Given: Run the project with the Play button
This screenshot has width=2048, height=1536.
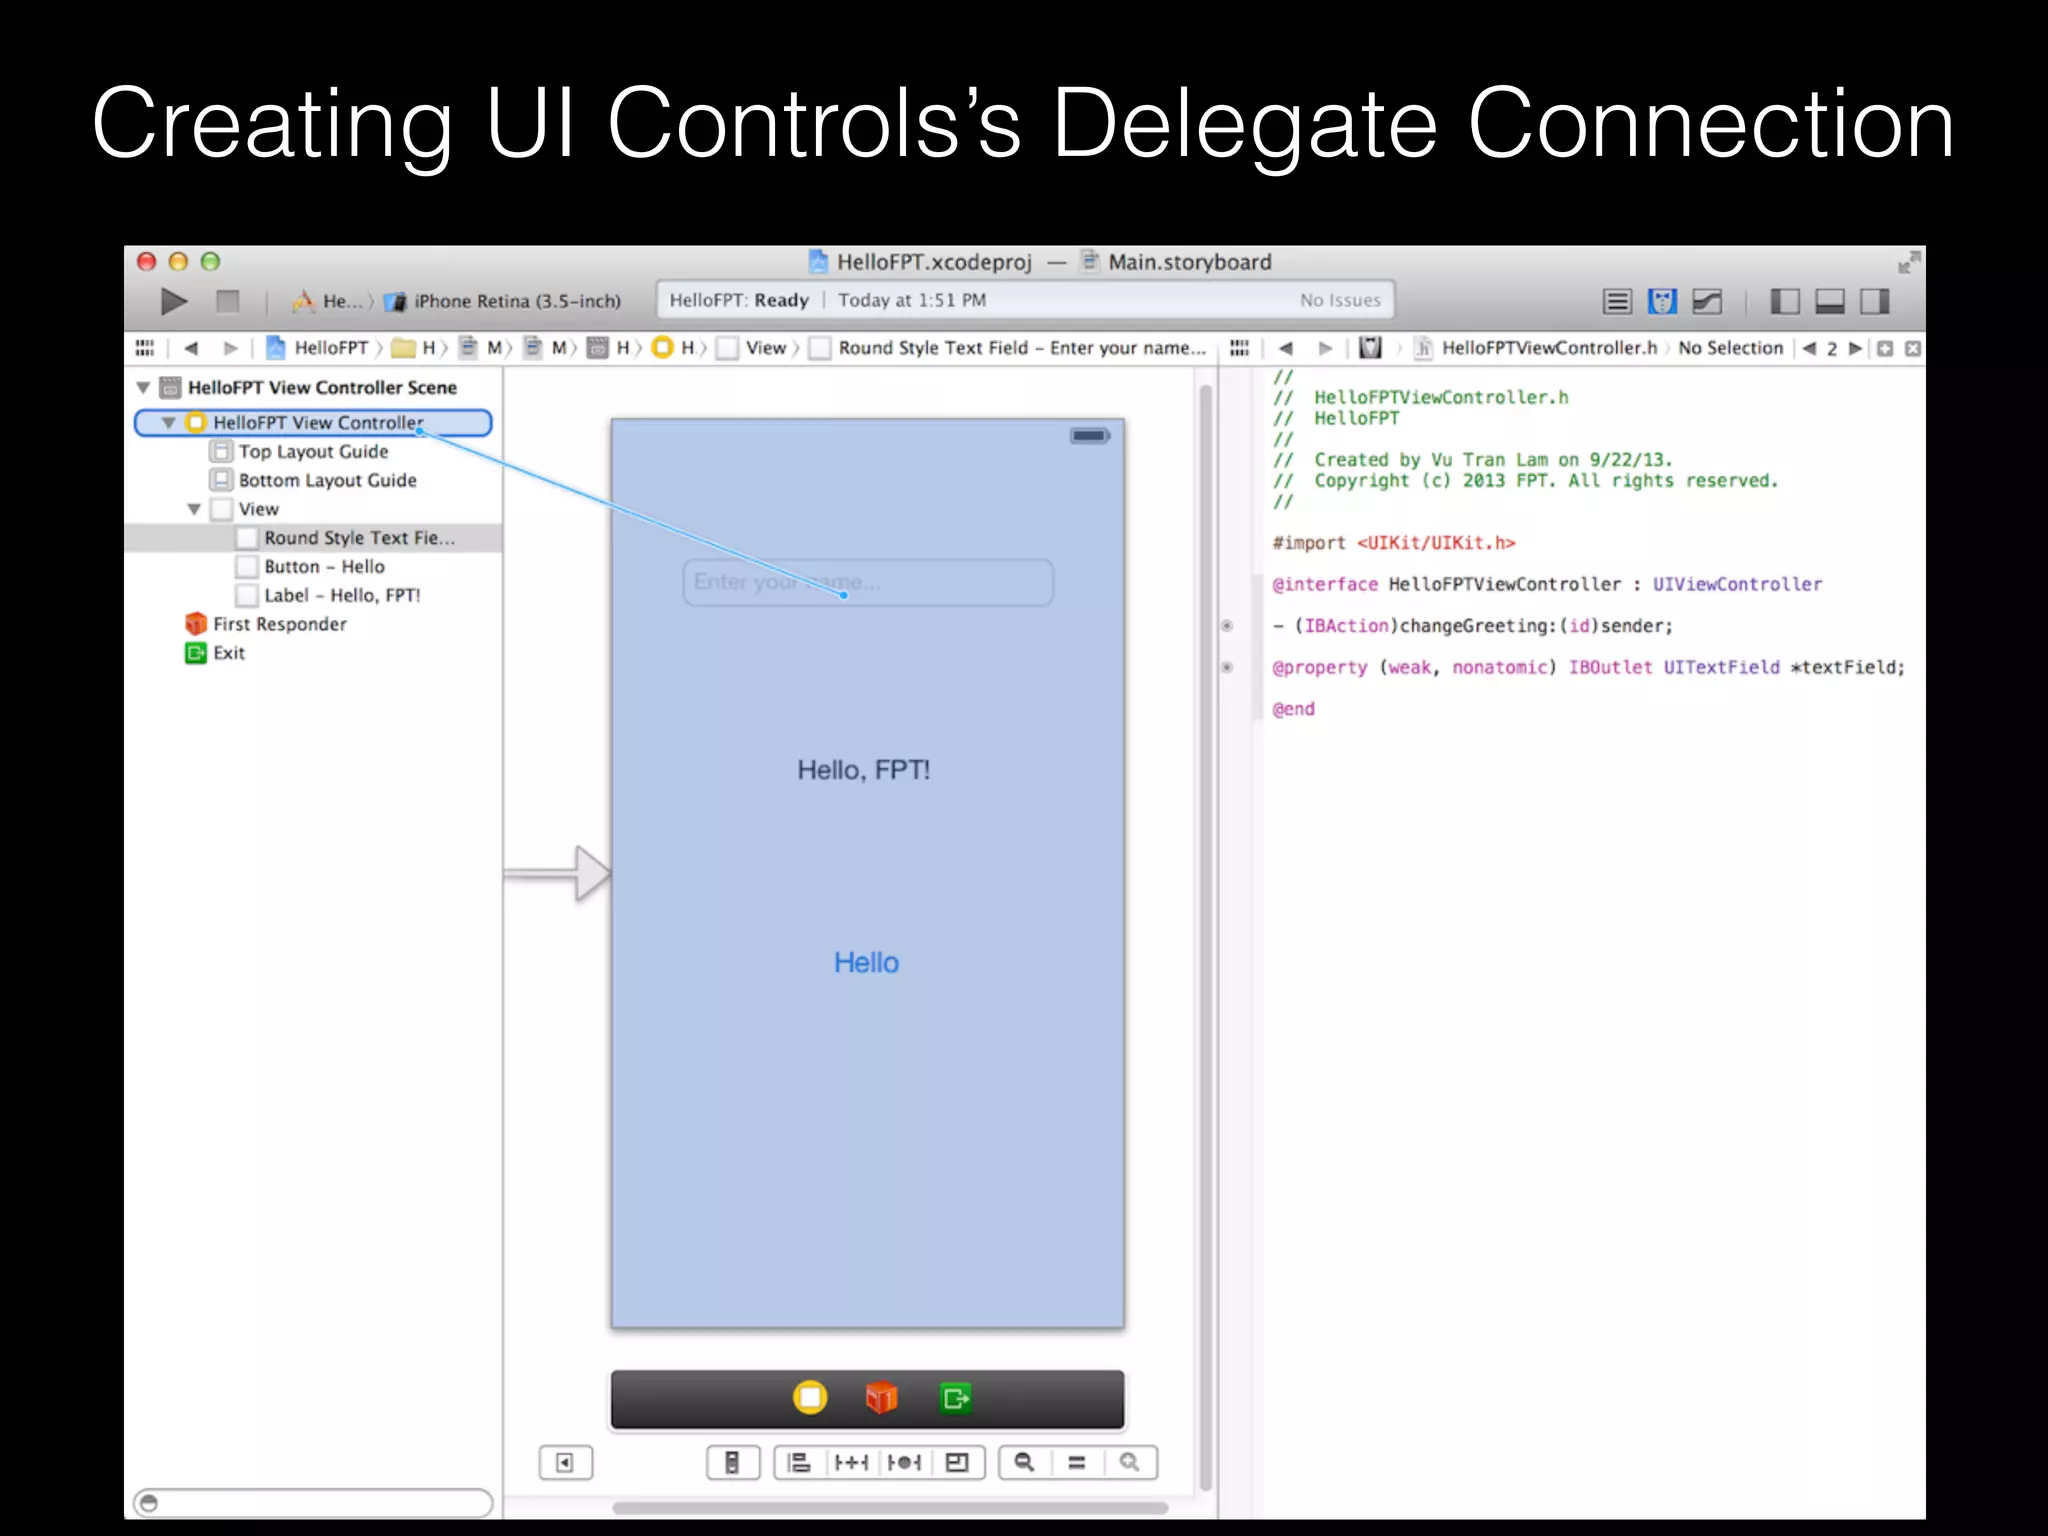Looking at the screenshot, I should coord(174,300).
